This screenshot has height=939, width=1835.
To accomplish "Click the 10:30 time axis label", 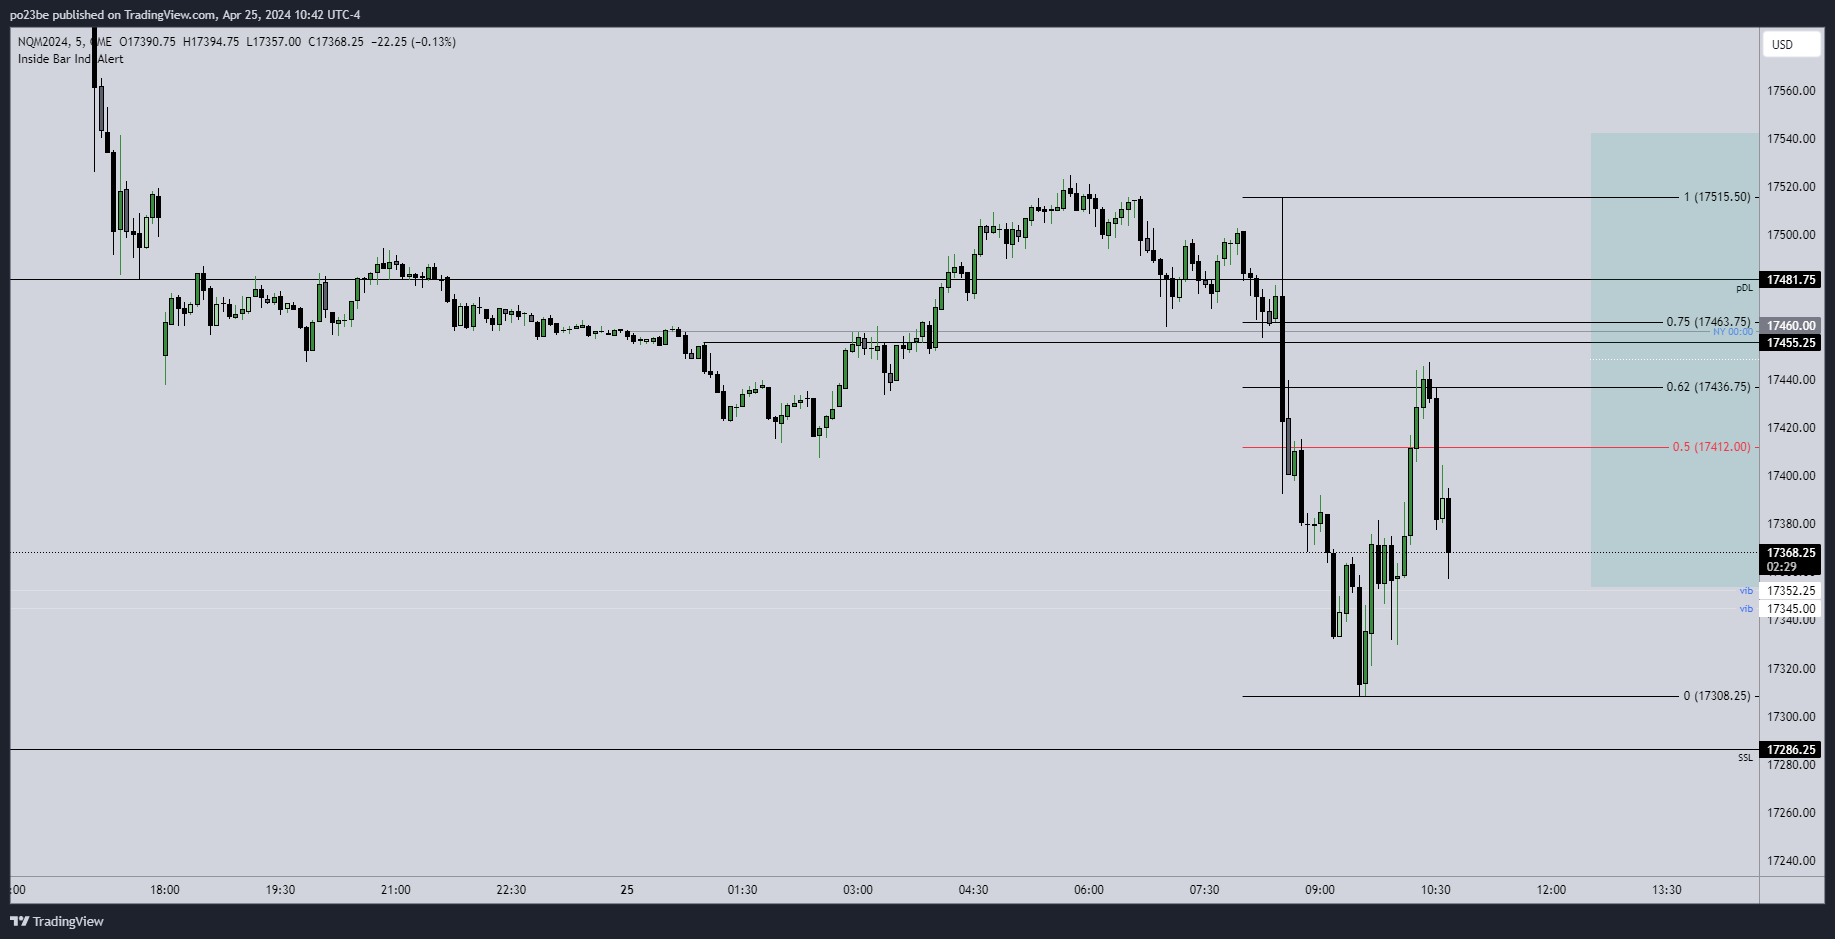I will [1435, 890].
